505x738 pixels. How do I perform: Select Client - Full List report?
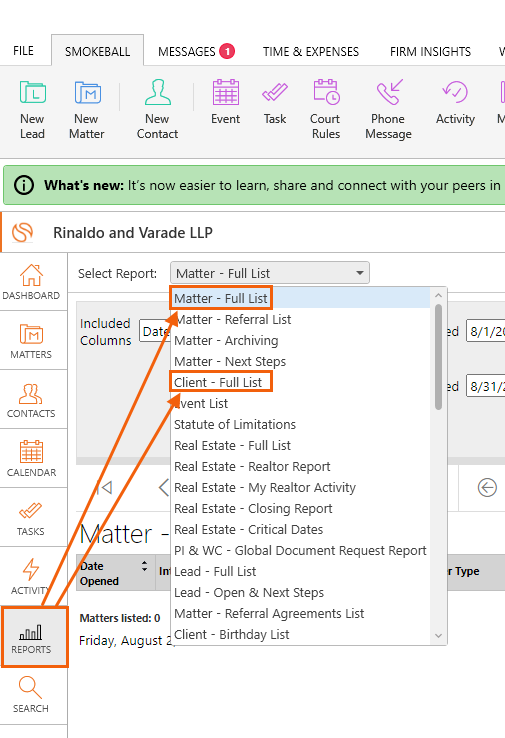pos(299,382)
